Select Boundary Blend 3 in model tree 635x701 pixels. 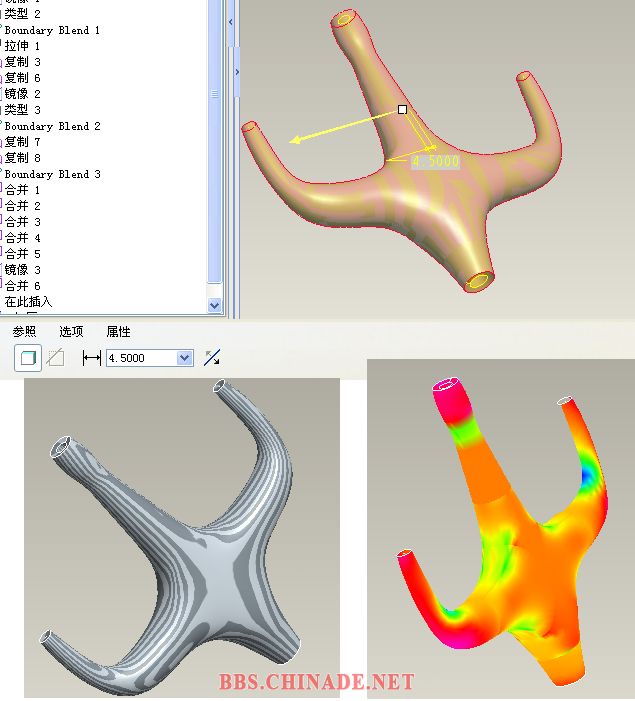52,174
